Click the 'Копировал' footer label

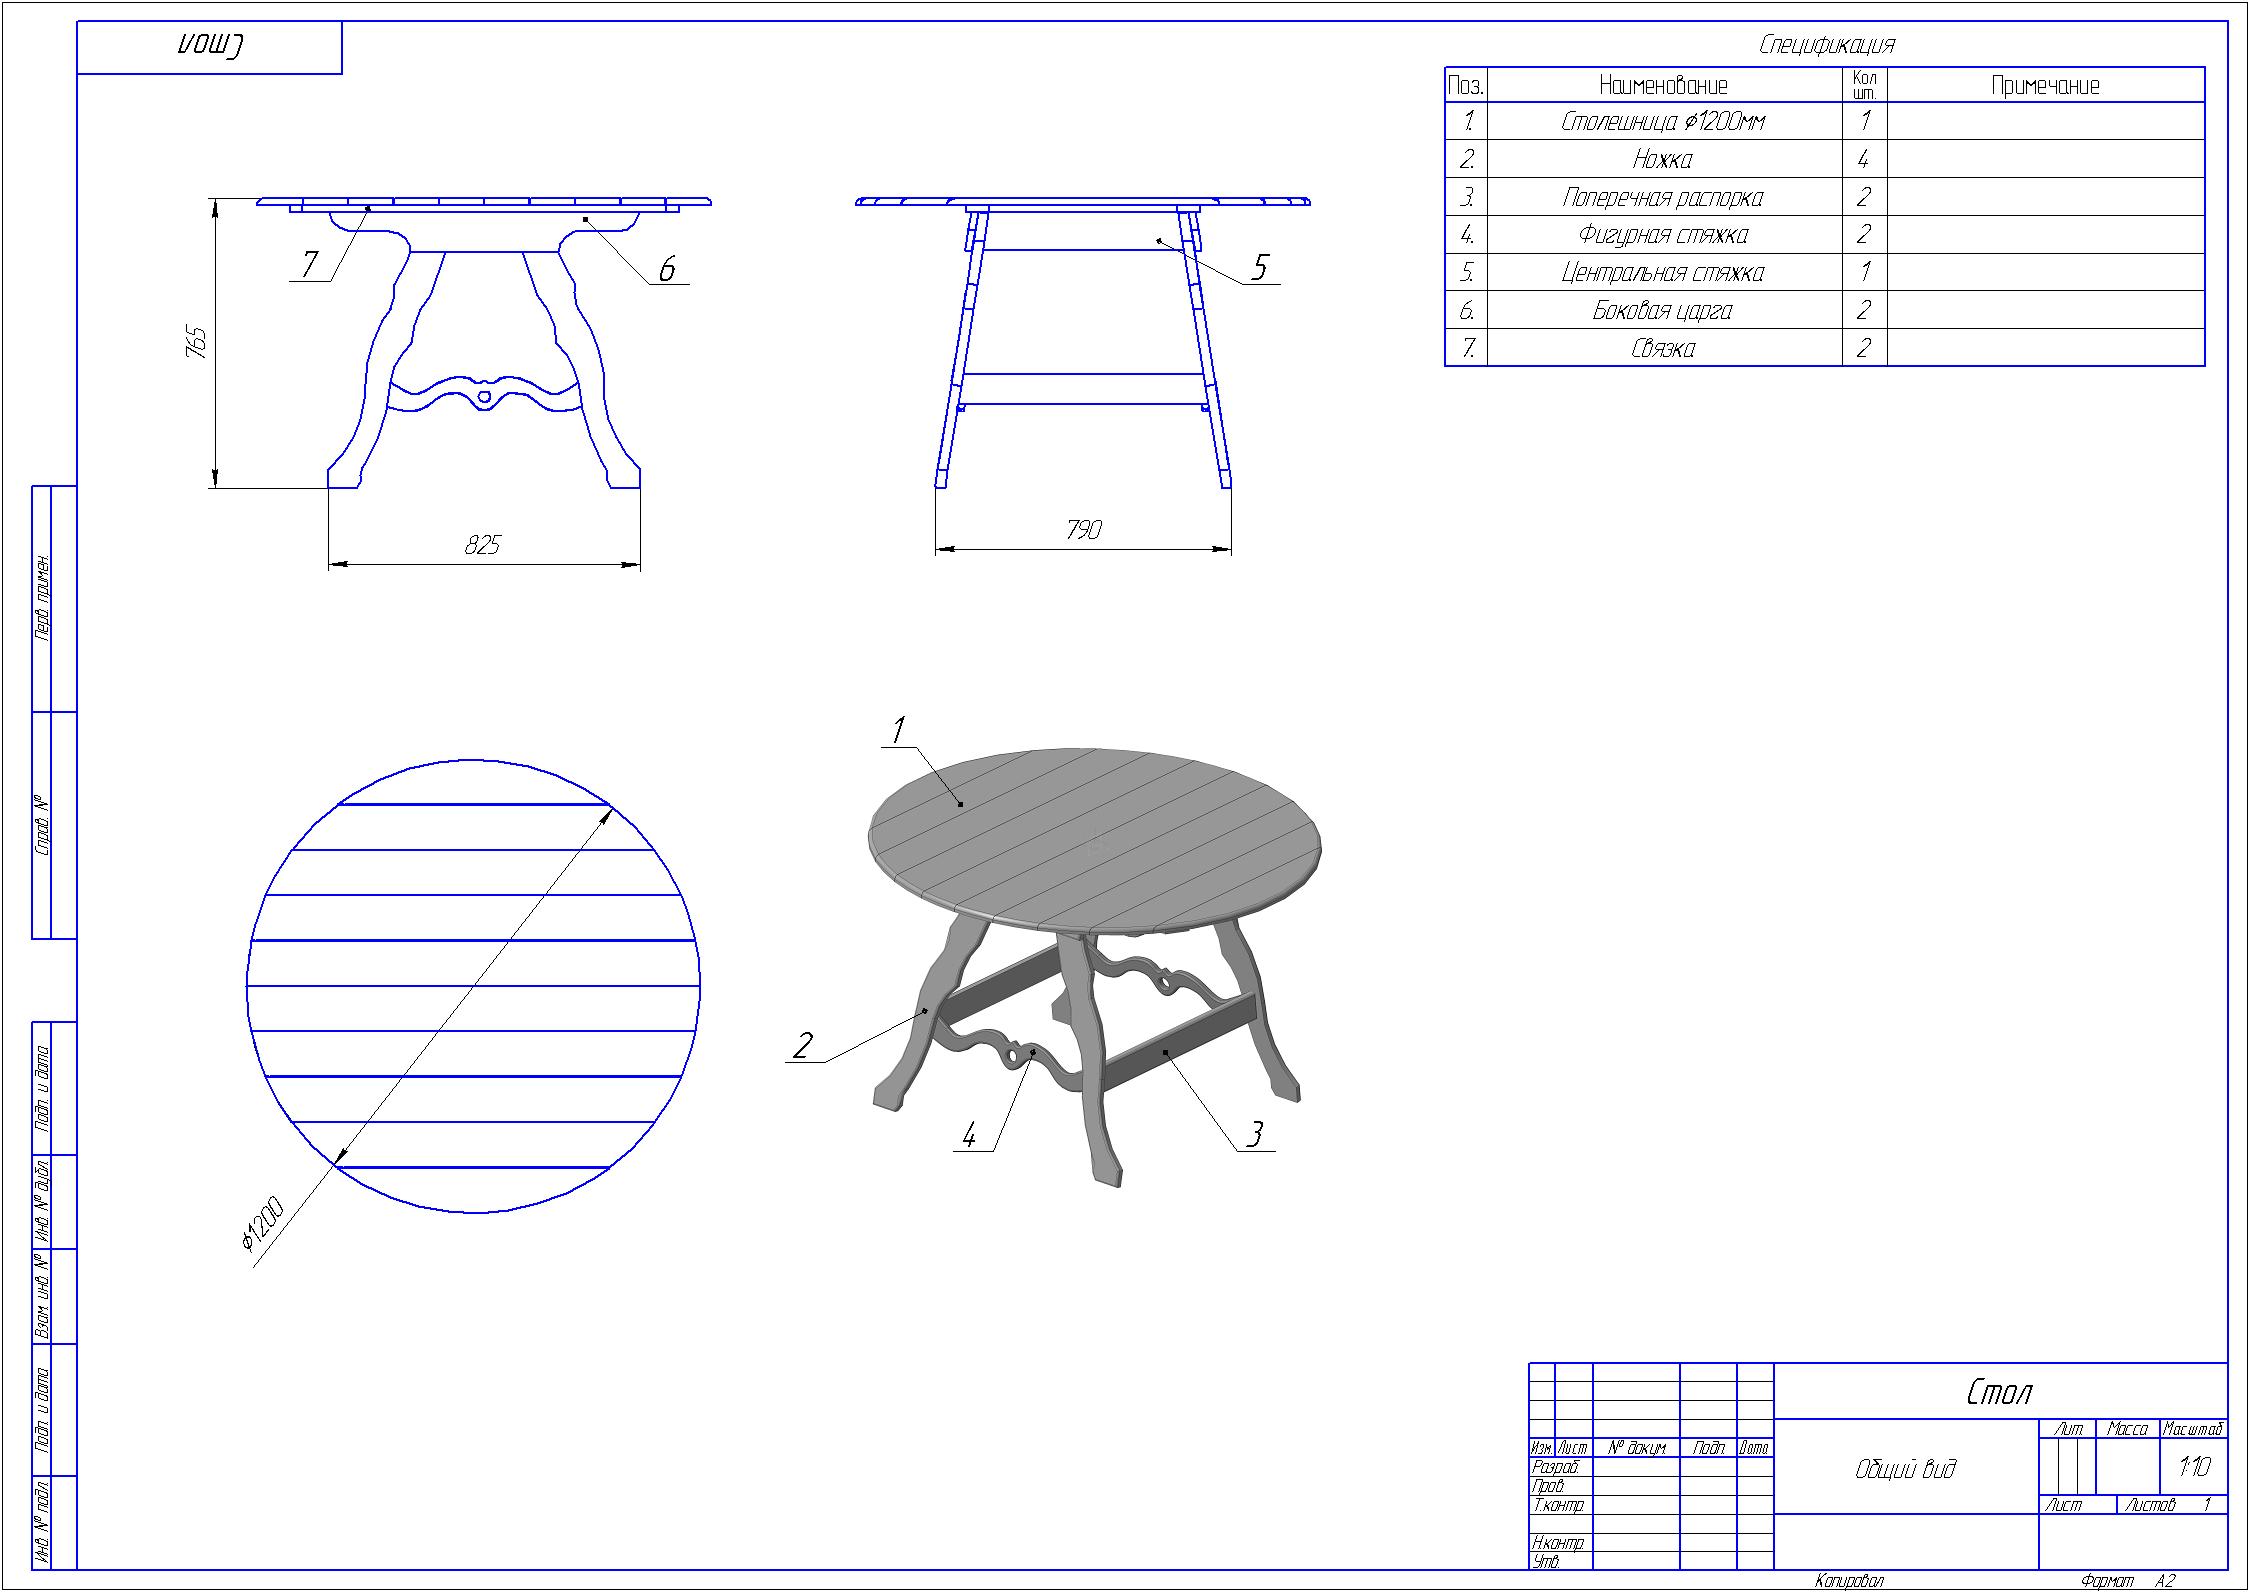click(1849, 1581)
